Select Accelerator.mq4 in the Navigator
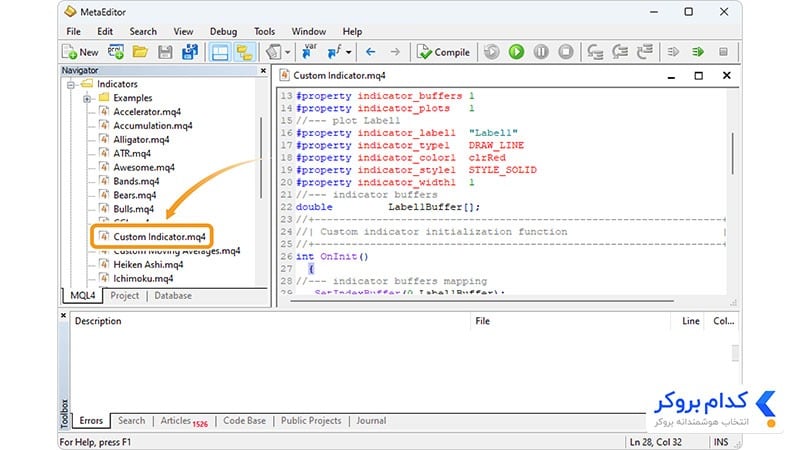 pyautogui.click(x=147, y=112)
